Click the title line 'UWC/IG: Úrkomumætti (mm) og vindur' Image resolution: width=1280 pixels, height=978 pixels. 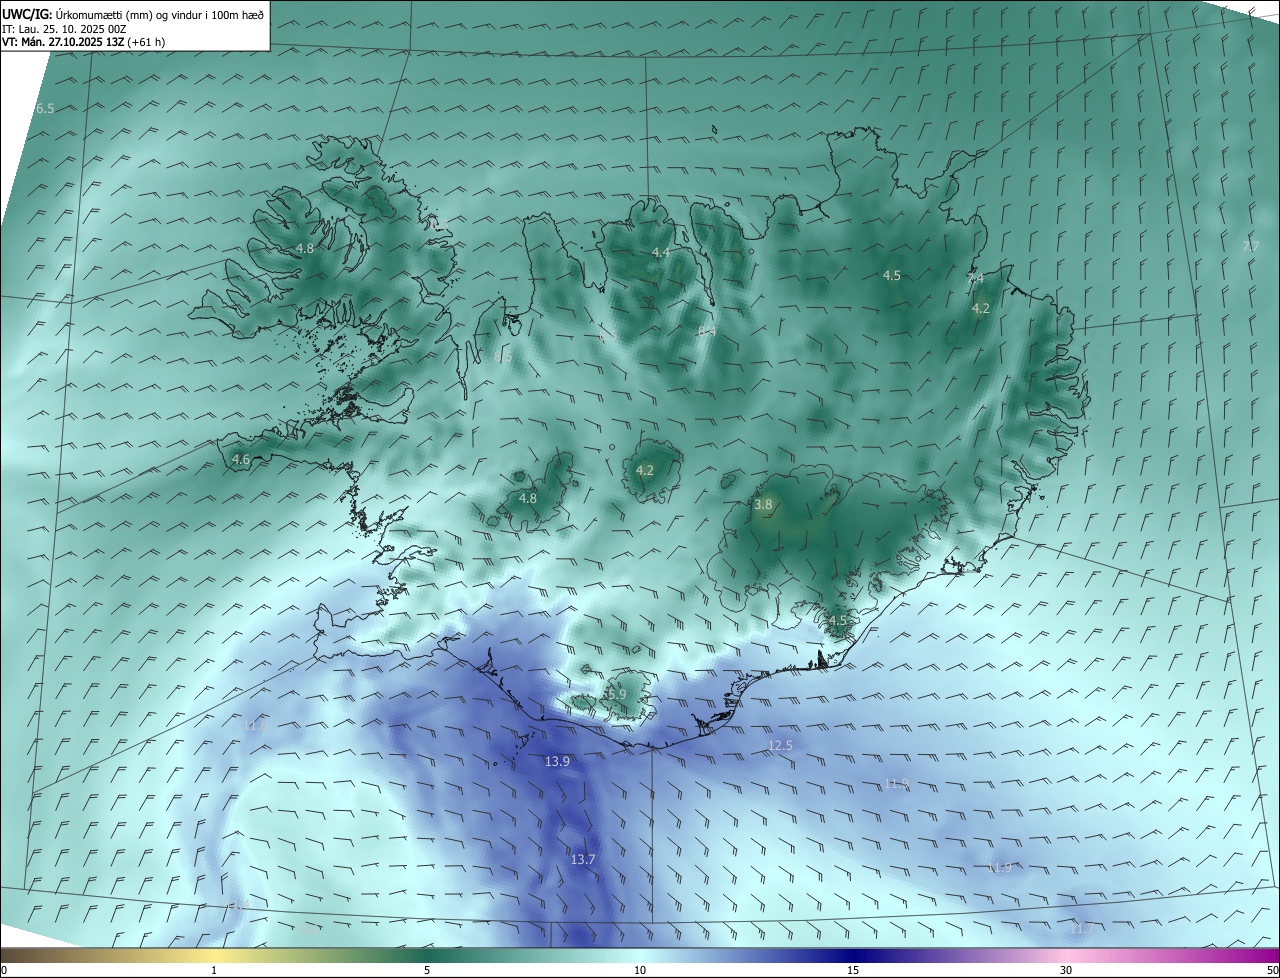133,14
